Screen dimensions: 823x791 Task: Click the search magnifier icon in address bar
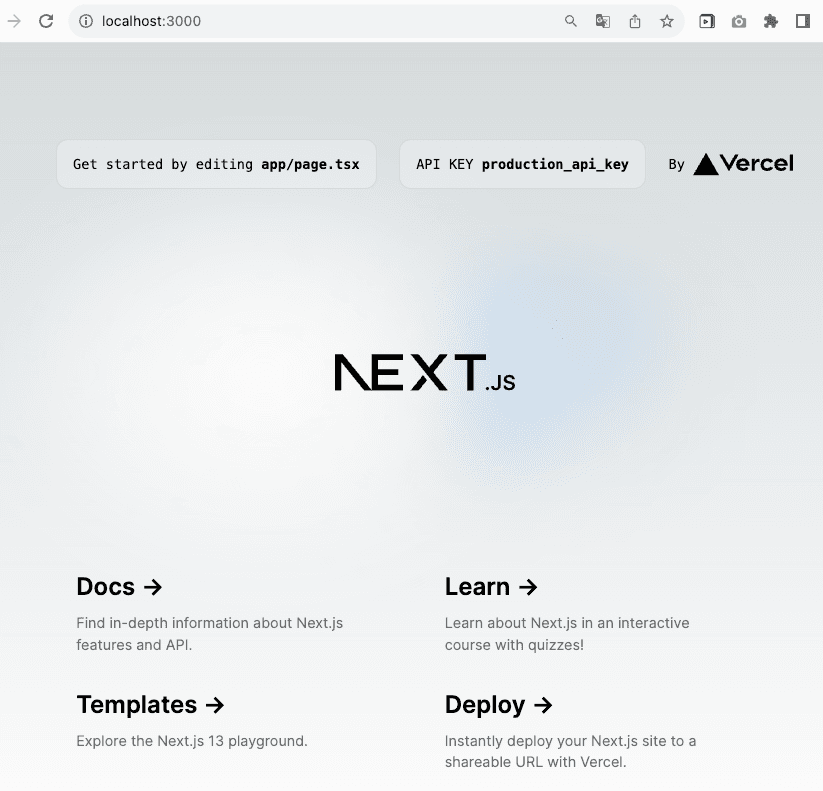[x=571, y=21]
